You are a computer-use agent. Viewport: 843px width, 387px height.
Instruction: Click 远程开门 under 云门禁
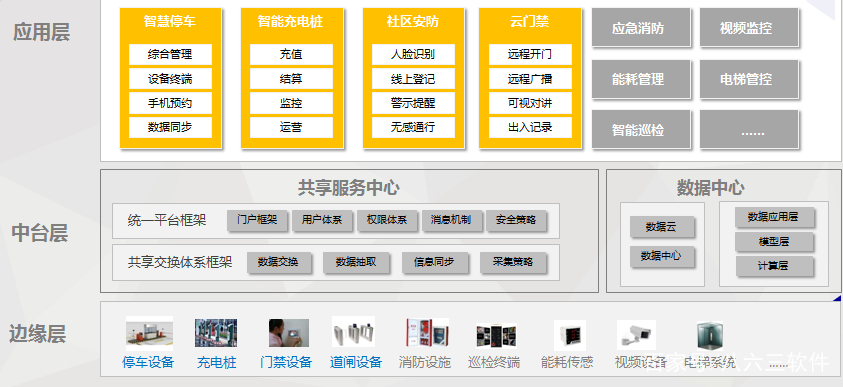[x=530, y=54]
